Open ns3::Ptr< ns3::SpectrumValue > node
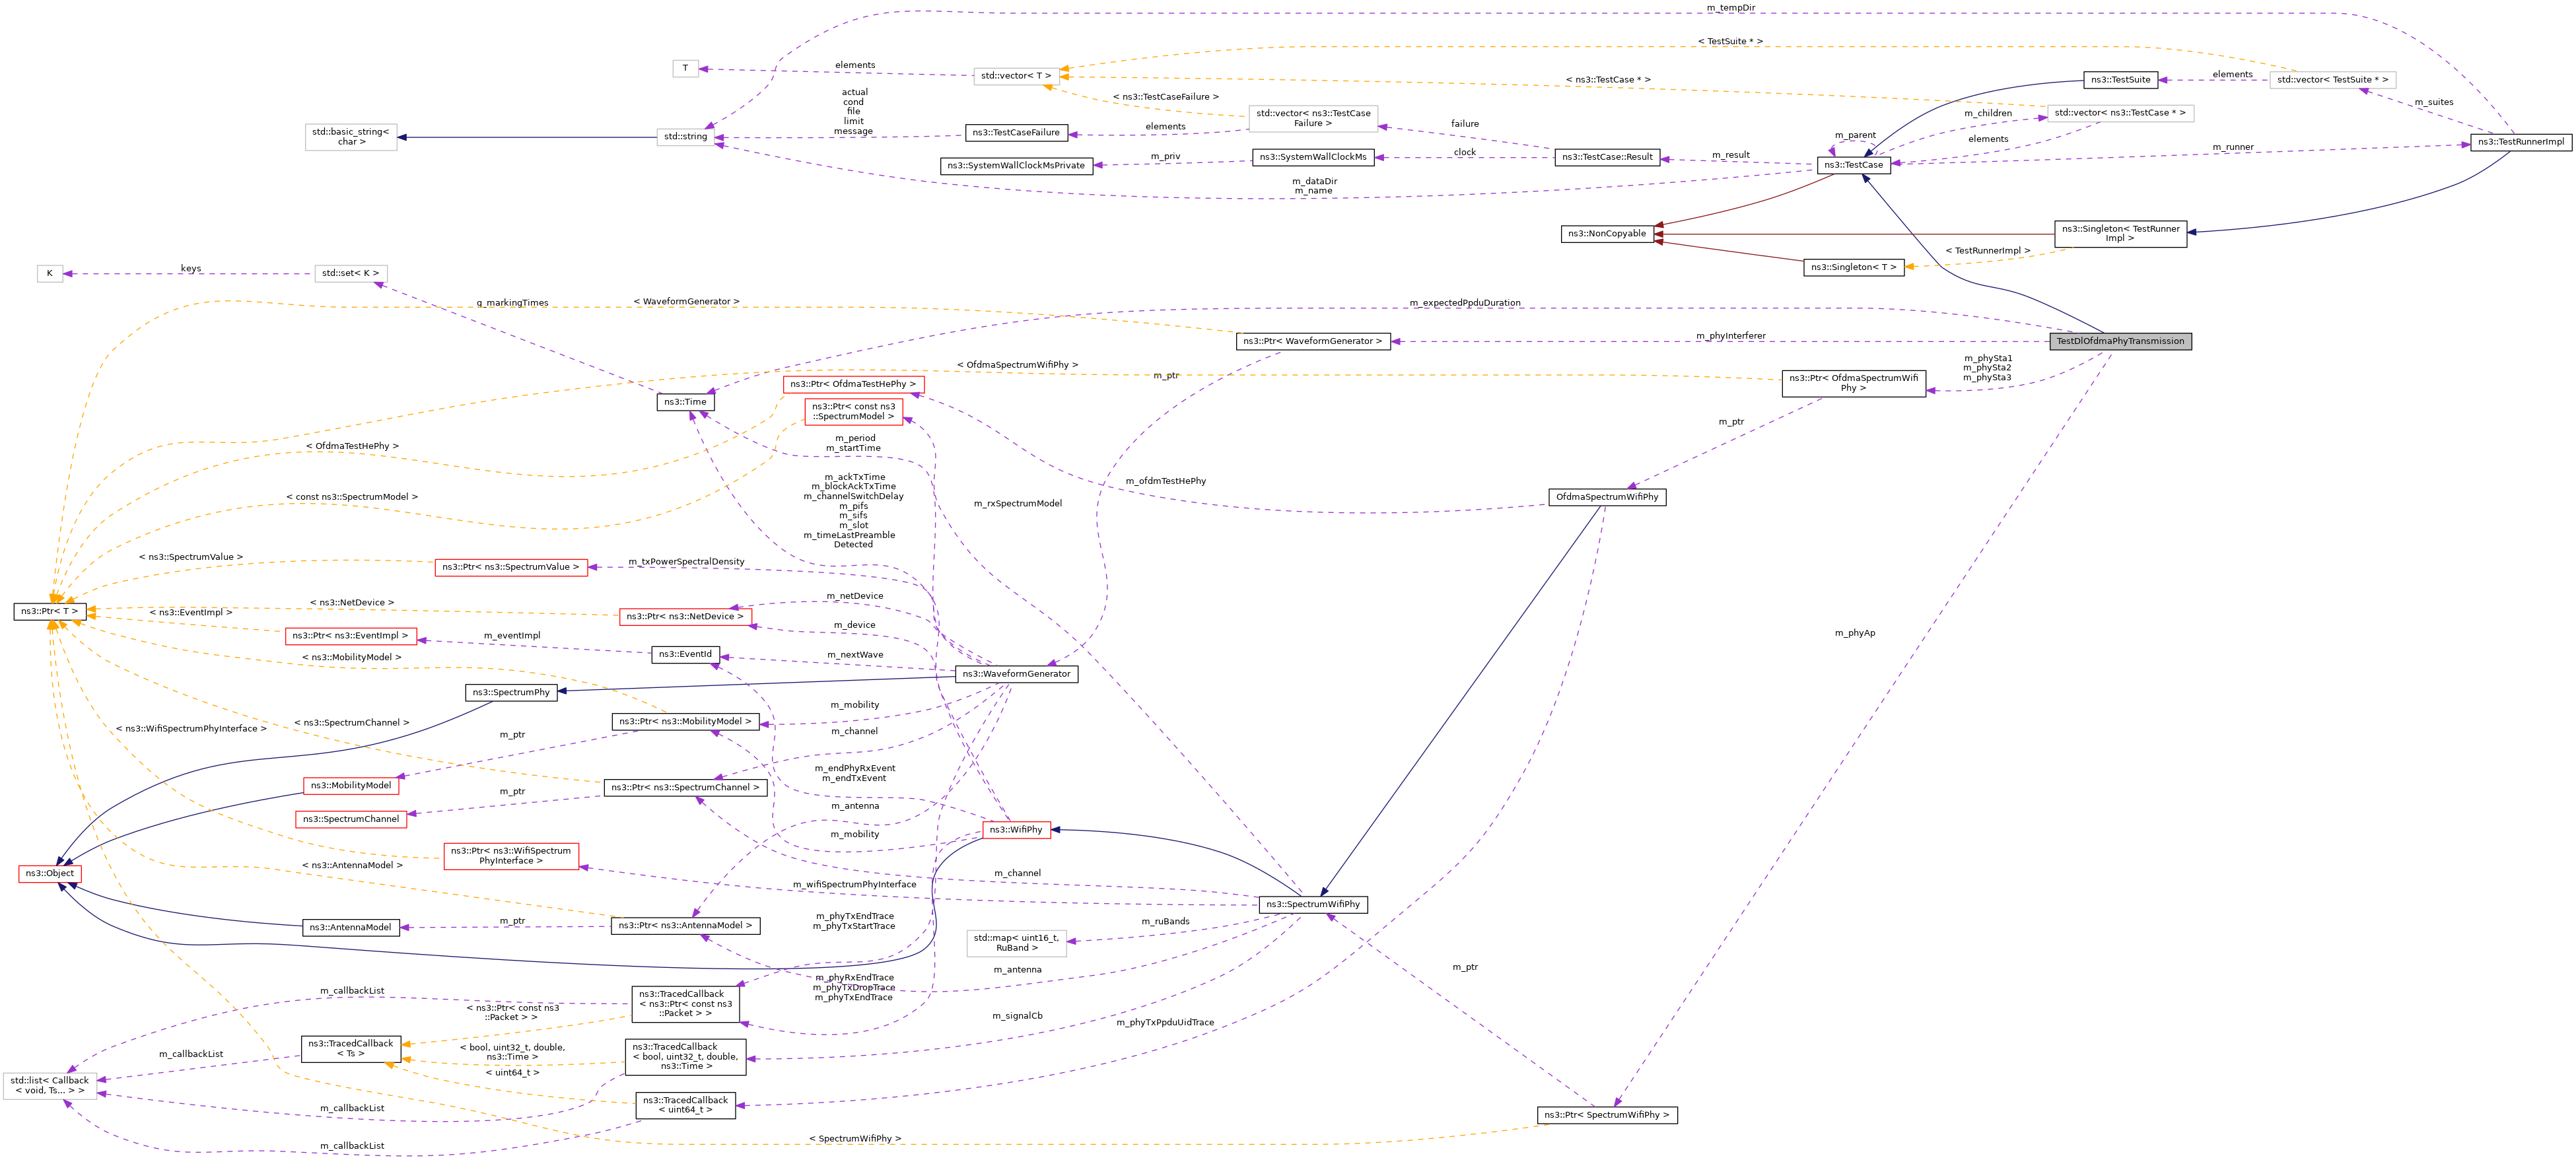Image resolution: width=2576 pixels, height=1160 pixels. [x=511, y=567]
